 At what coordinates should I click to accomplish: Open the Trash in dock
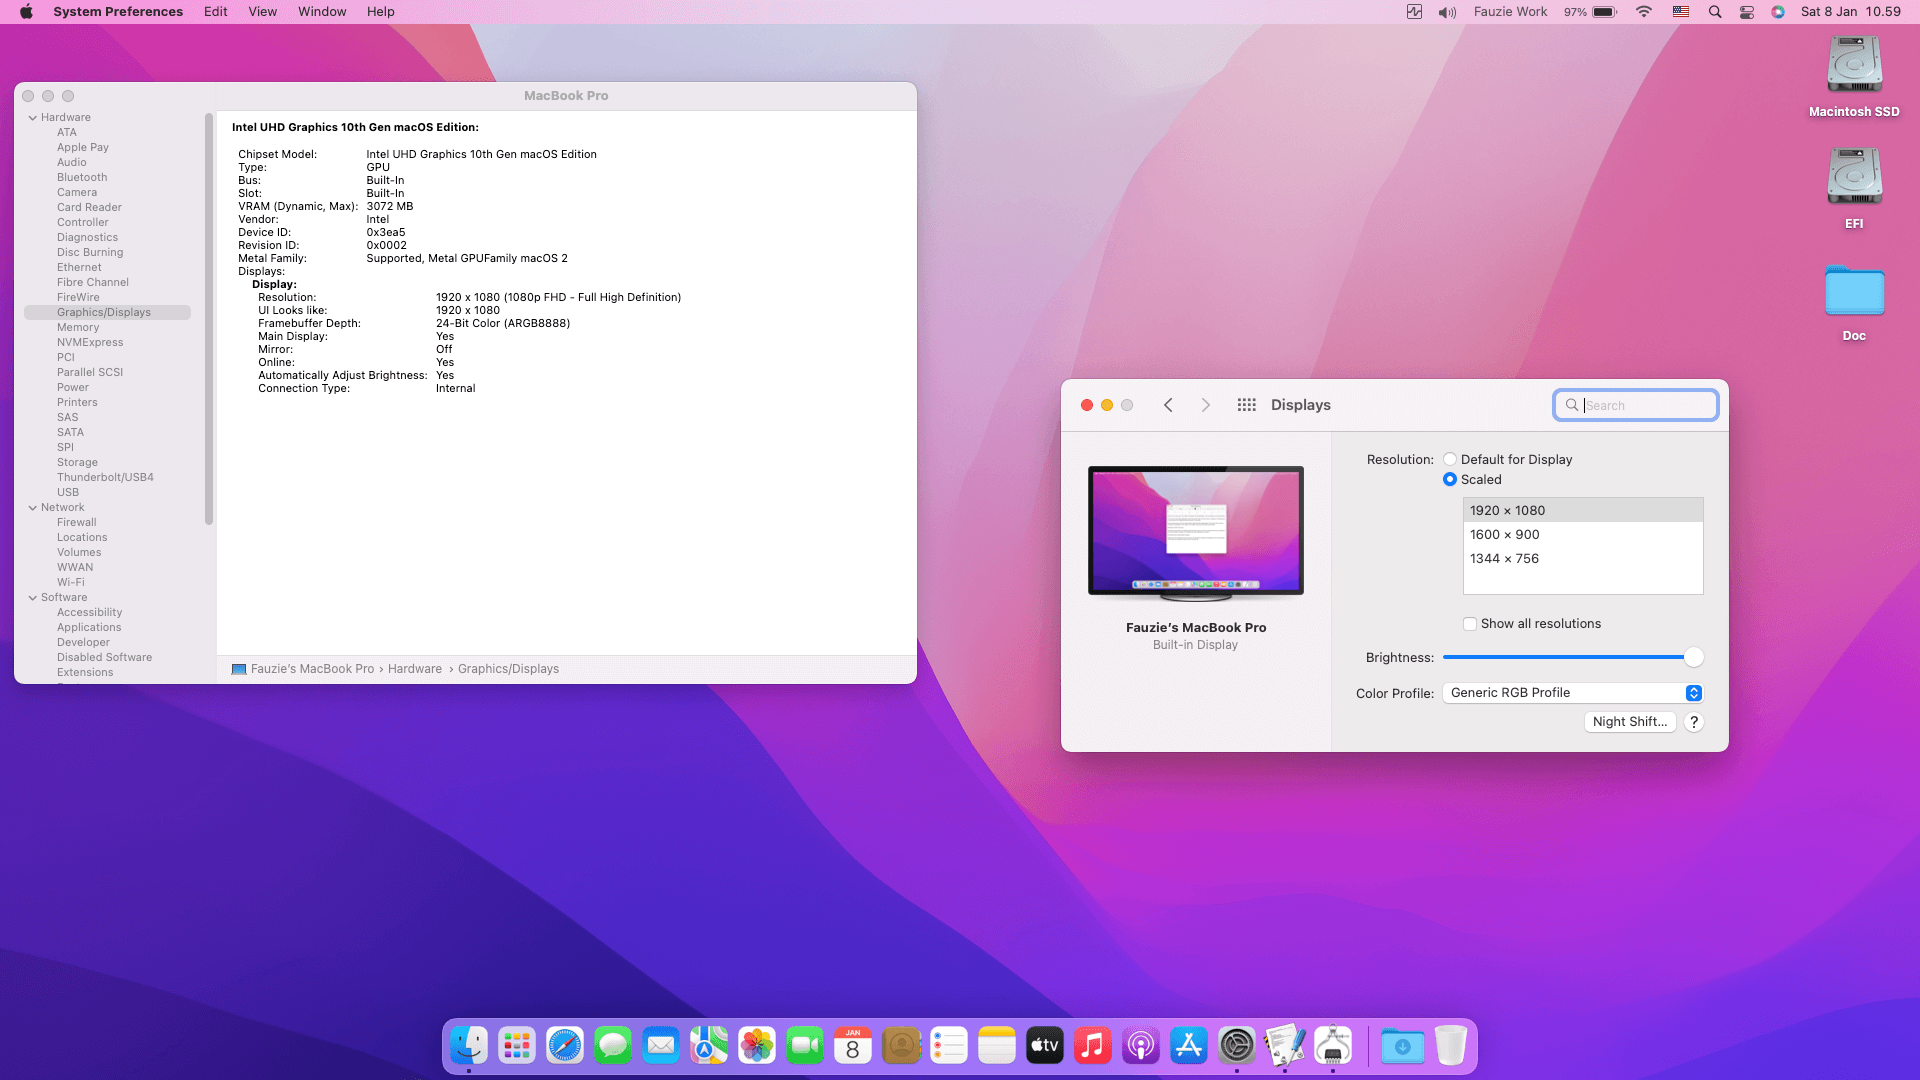tap(1451, 1046)
